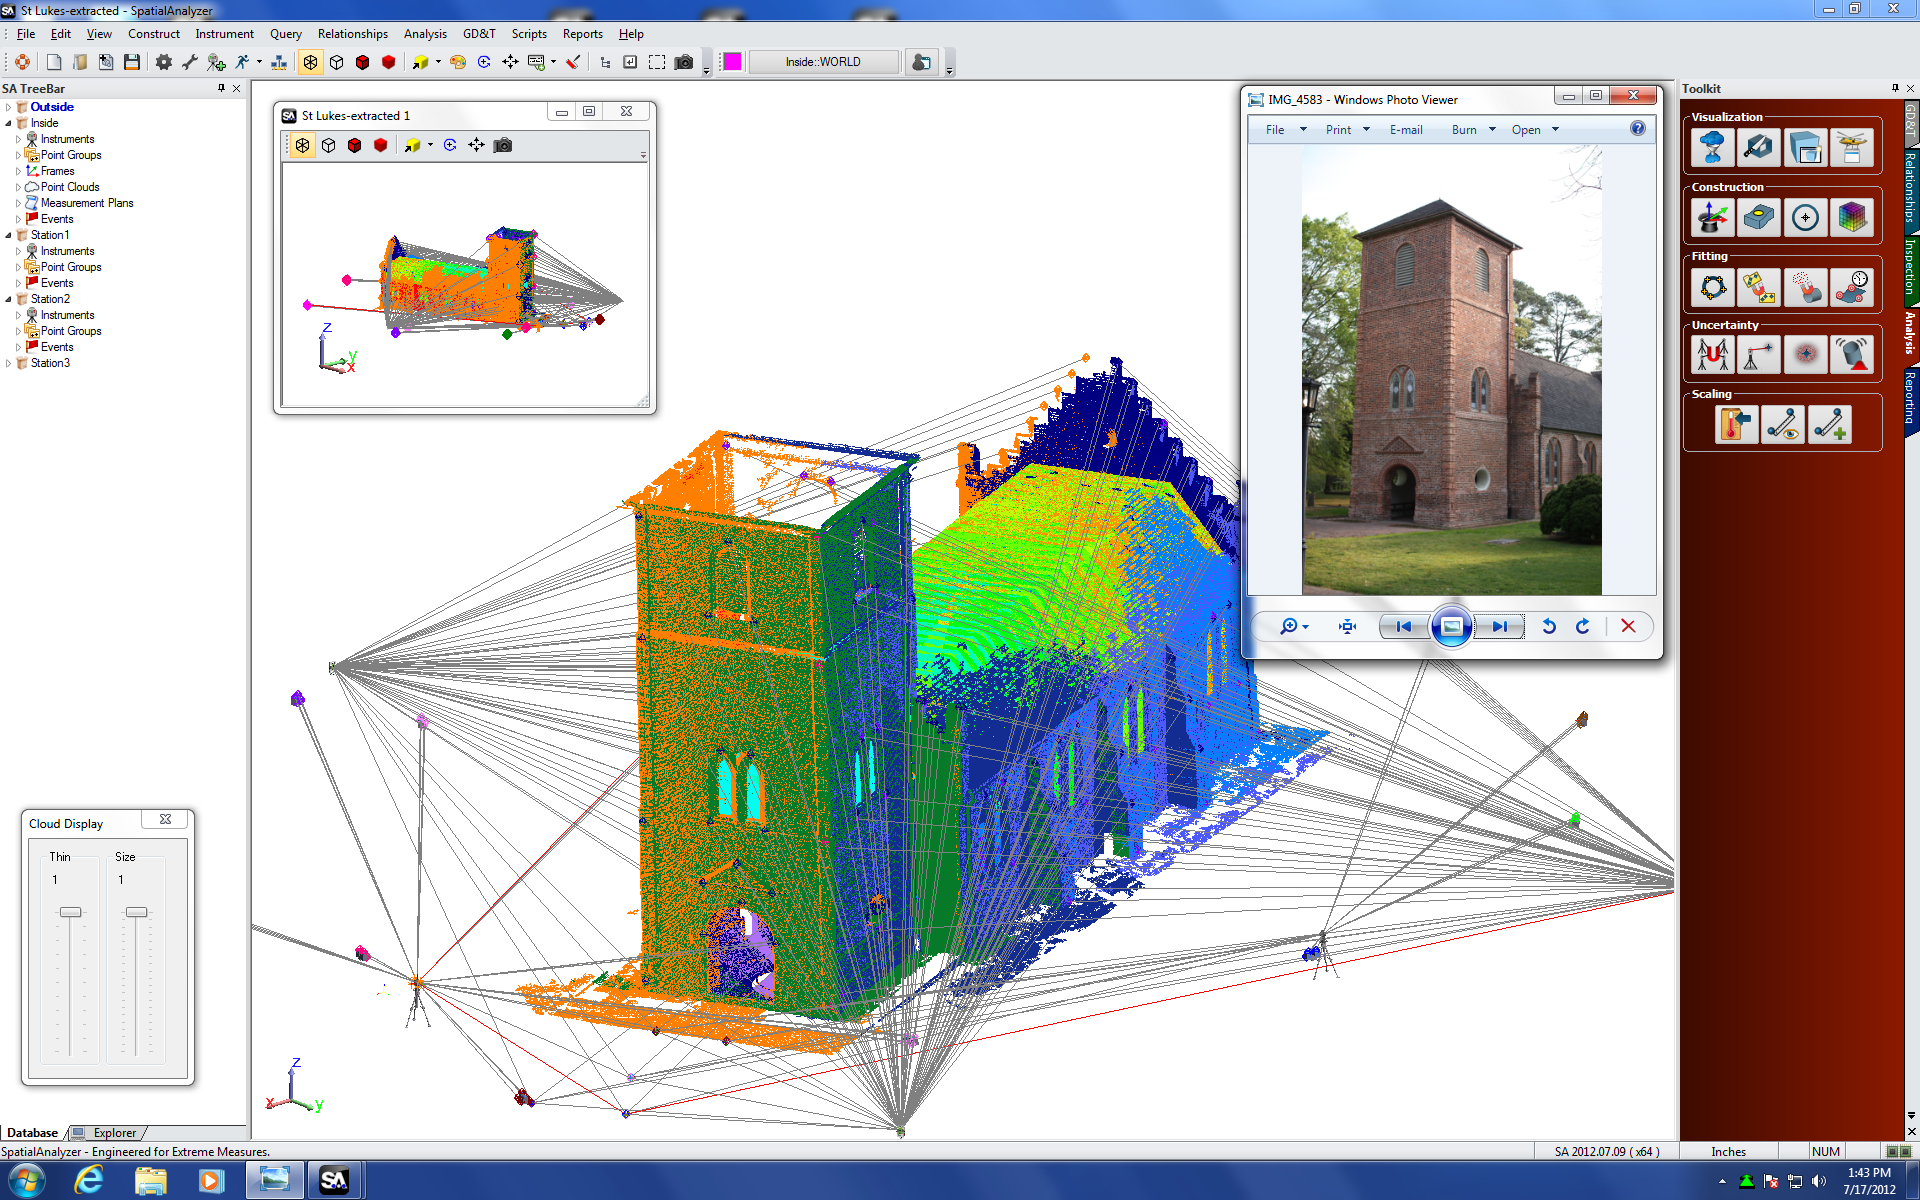Viewport: 1920px width, 1200px height.
Task: Open the point cloud display tool in Visualization
Action: tap(1712, 147)
